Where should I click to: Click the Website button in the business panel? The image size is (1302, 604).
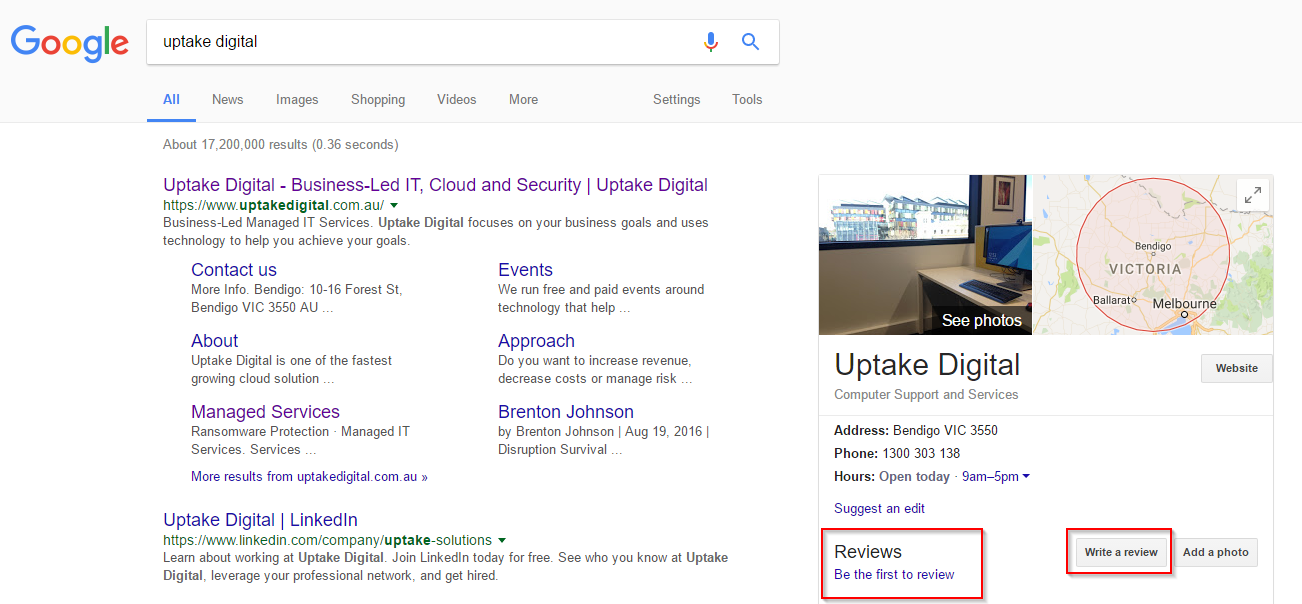[x=1236, y=368]
